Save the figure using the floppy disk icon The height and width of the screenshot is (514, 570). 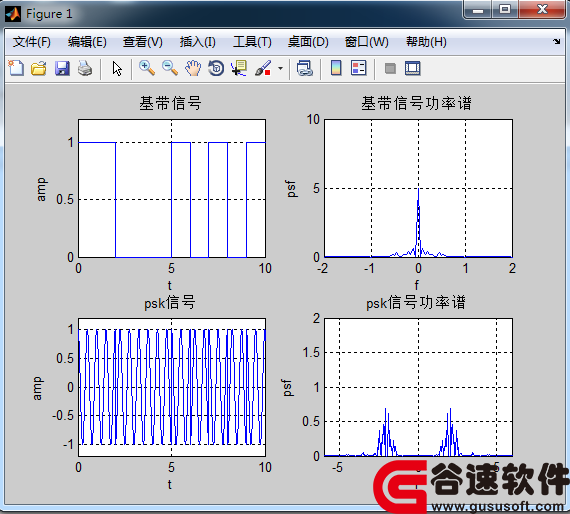click(62, 68)
